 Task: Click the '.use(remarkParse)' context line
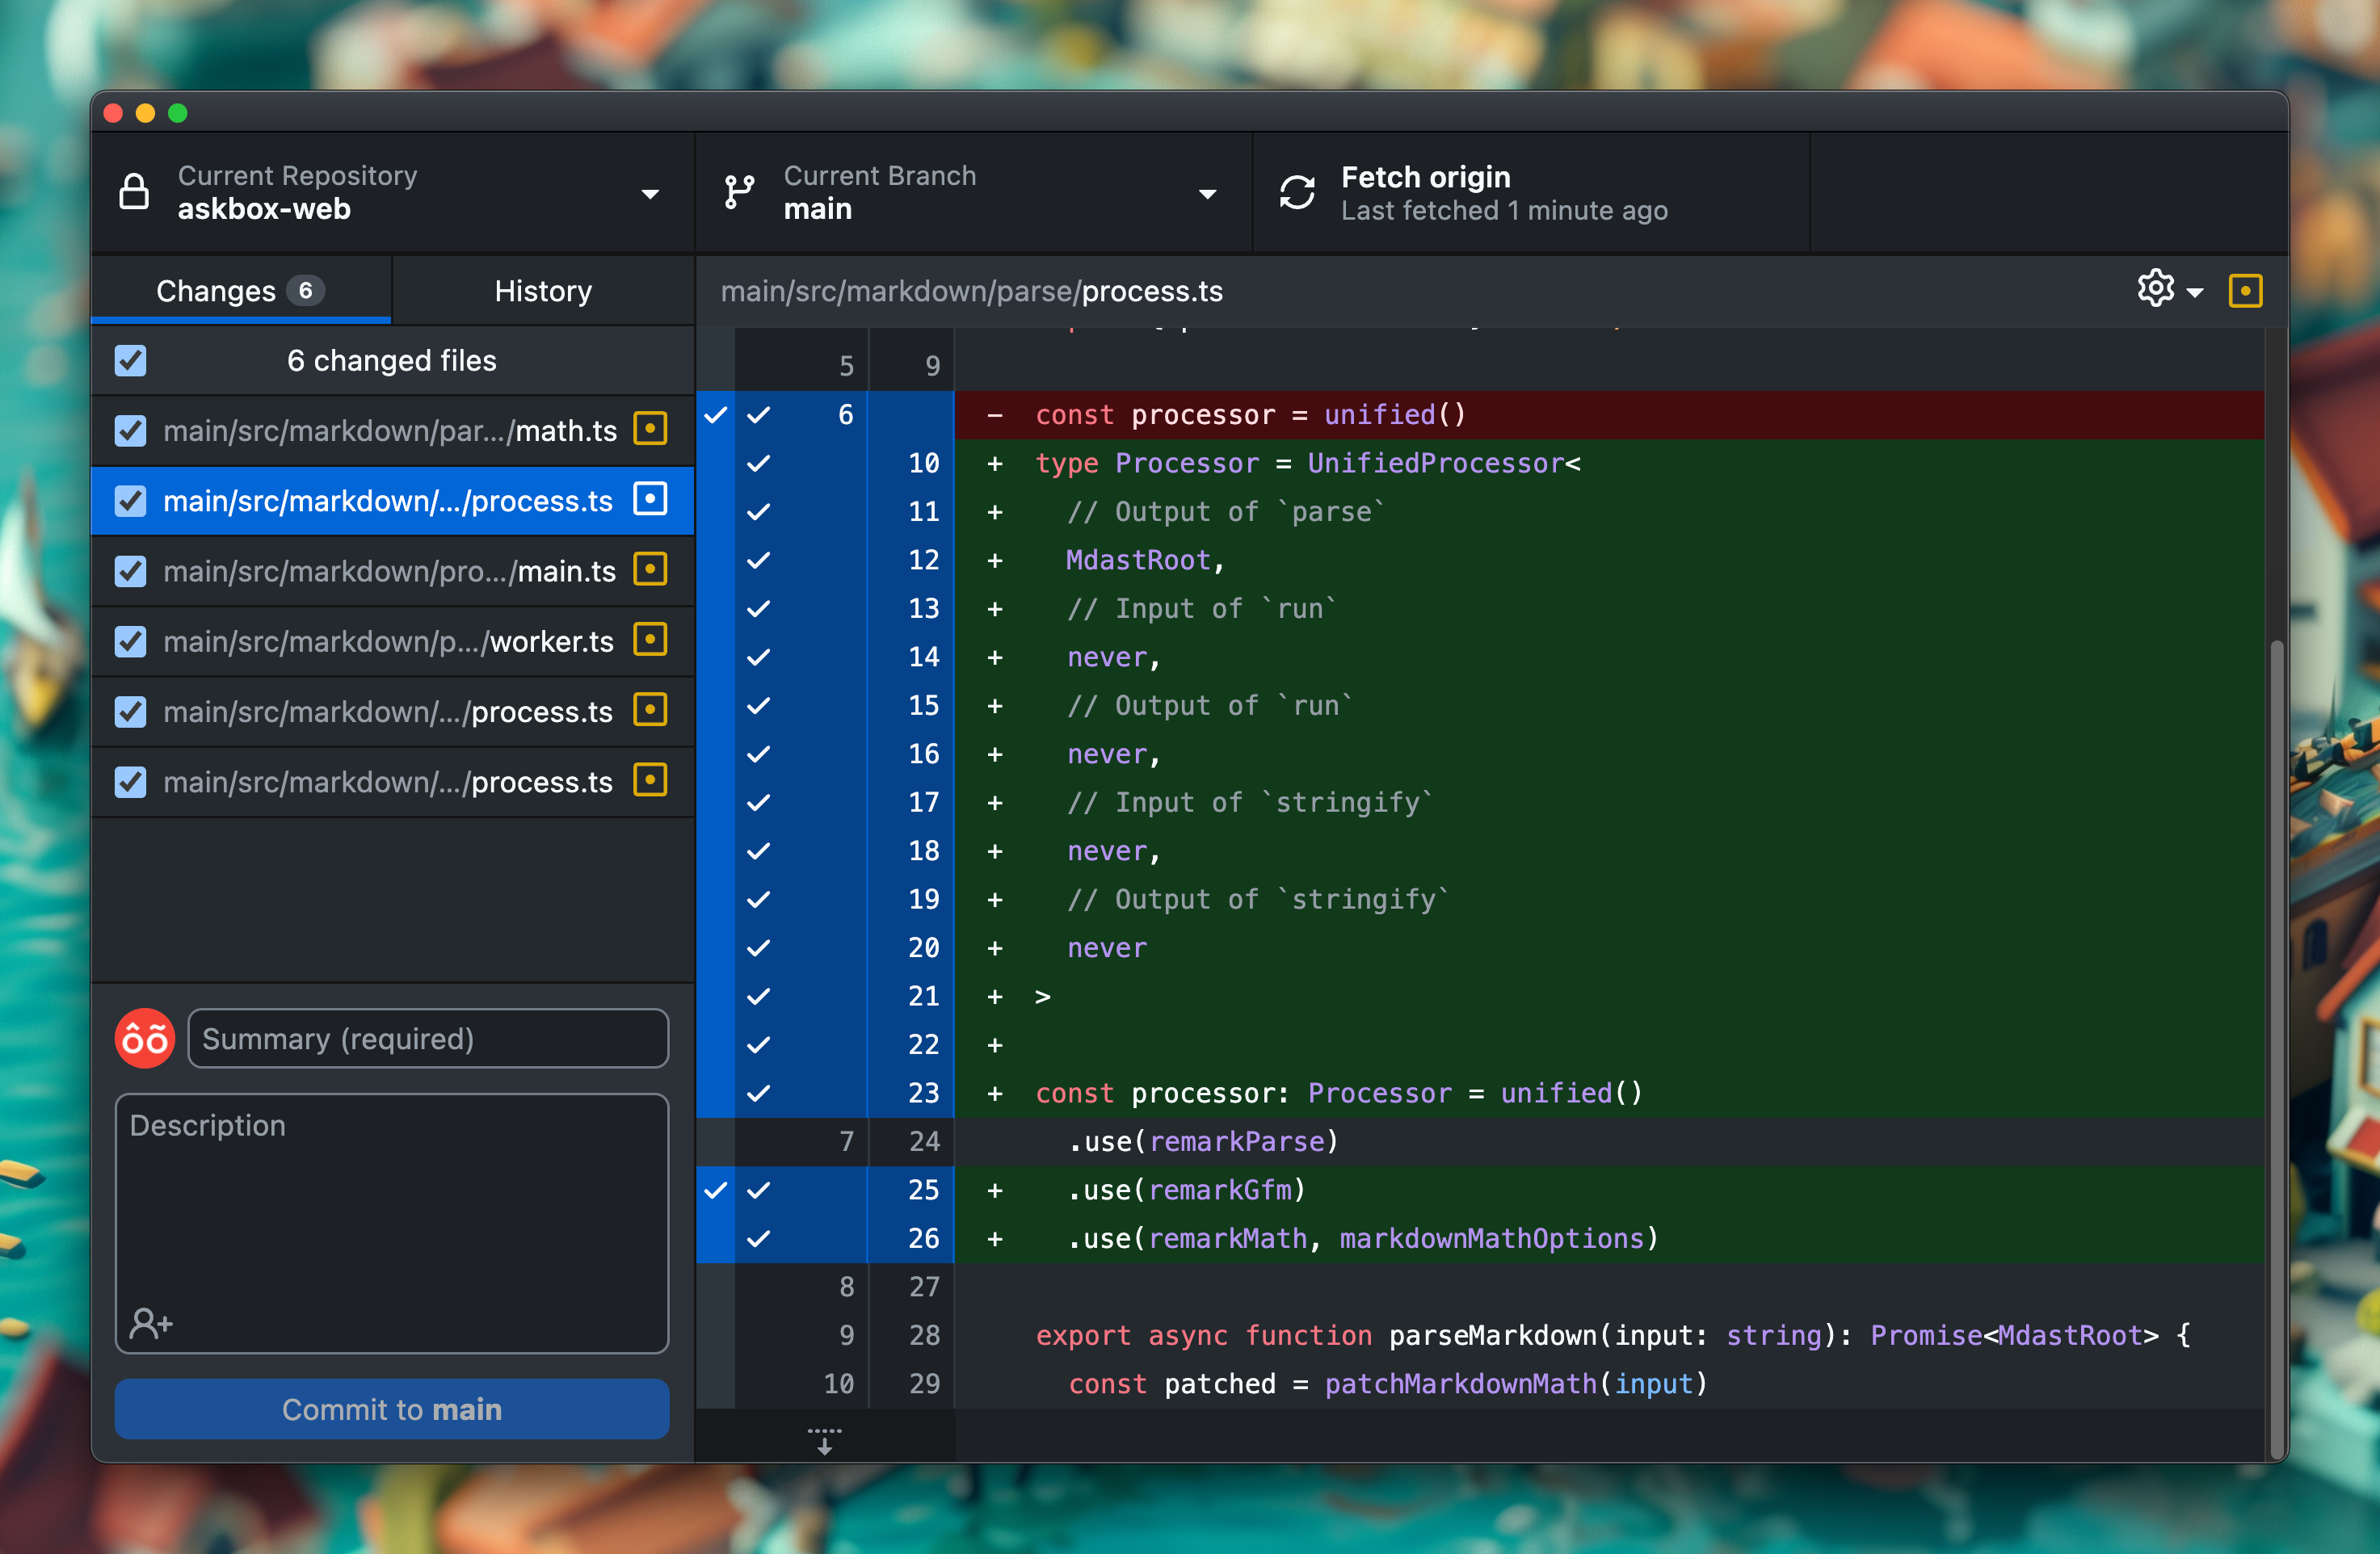[1608, 1141]
